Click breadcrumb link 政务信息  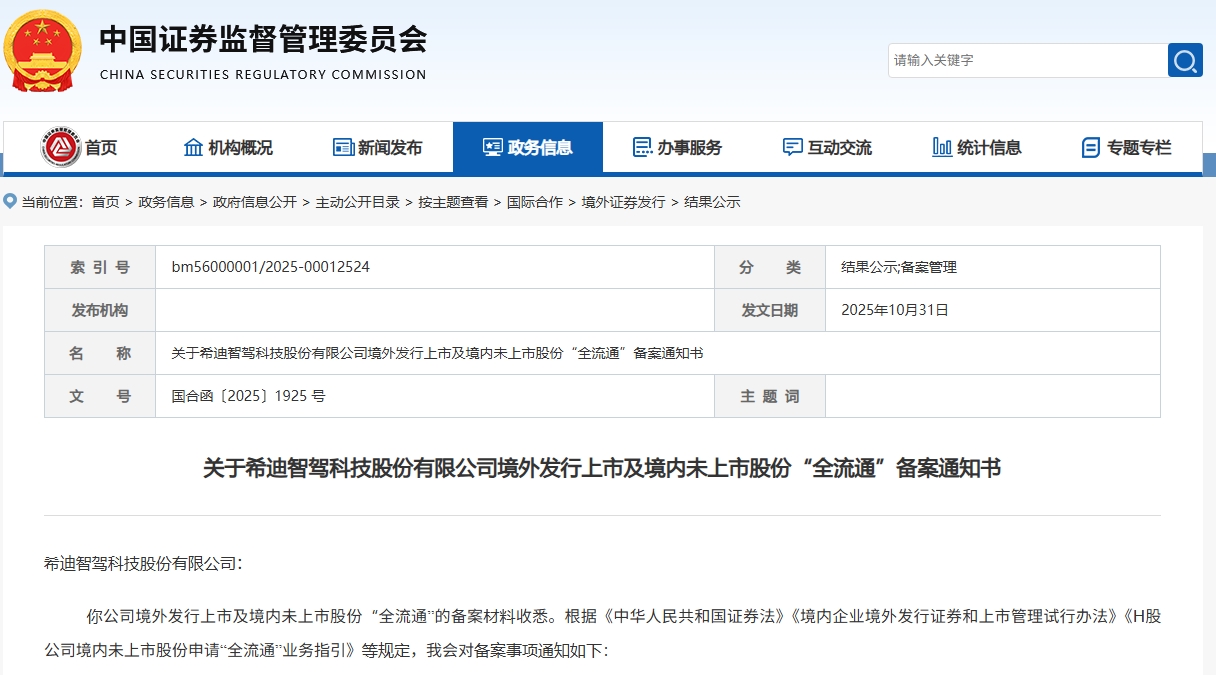[x=166, y=202]
